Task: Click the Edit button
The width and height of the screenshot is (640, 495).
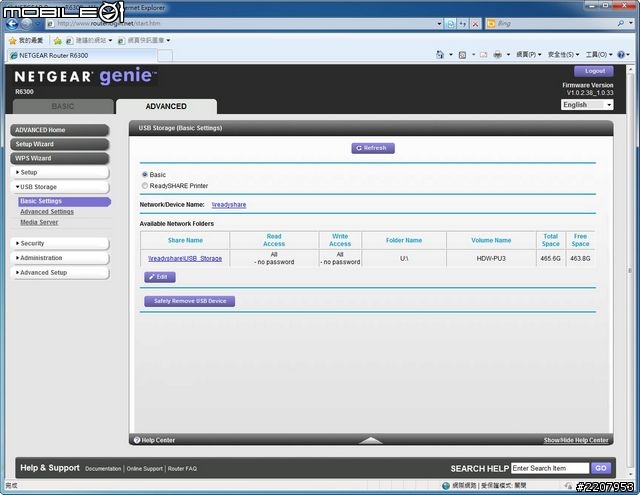Action: [x=160, y=277]
